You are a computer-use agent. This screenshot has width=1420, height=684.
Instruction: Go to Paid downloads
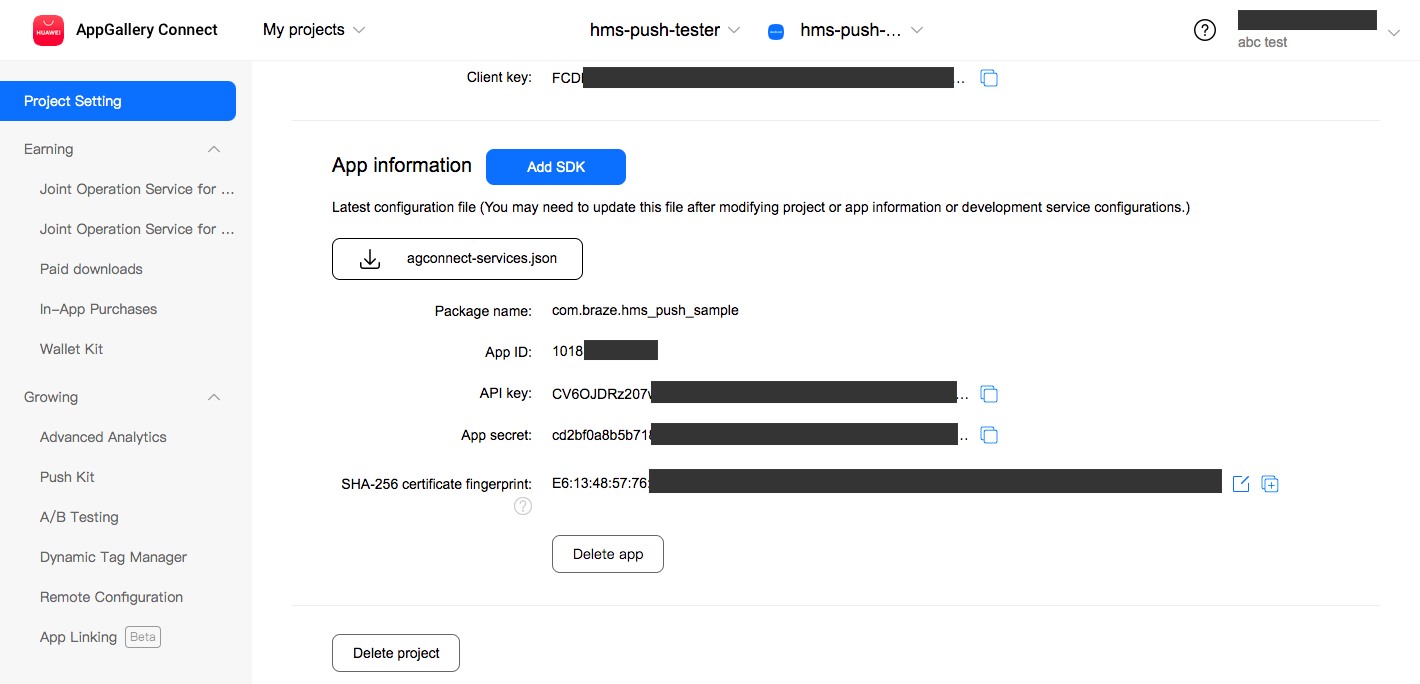tap(91, 269)
